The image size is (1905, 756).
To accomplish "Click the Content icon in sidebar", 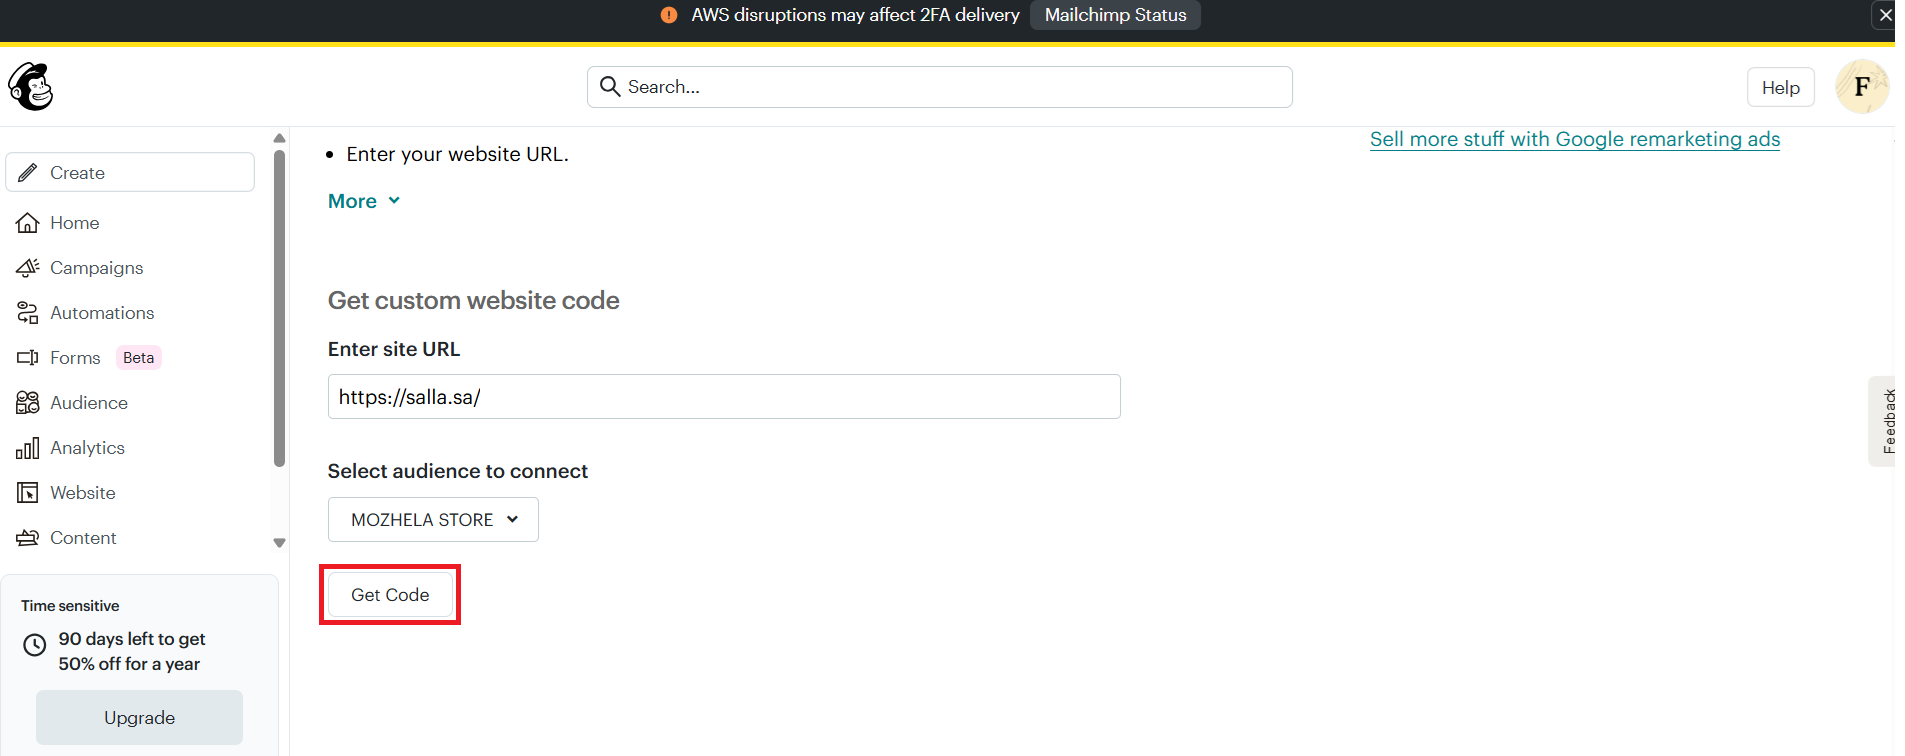I will coord(28,538).
